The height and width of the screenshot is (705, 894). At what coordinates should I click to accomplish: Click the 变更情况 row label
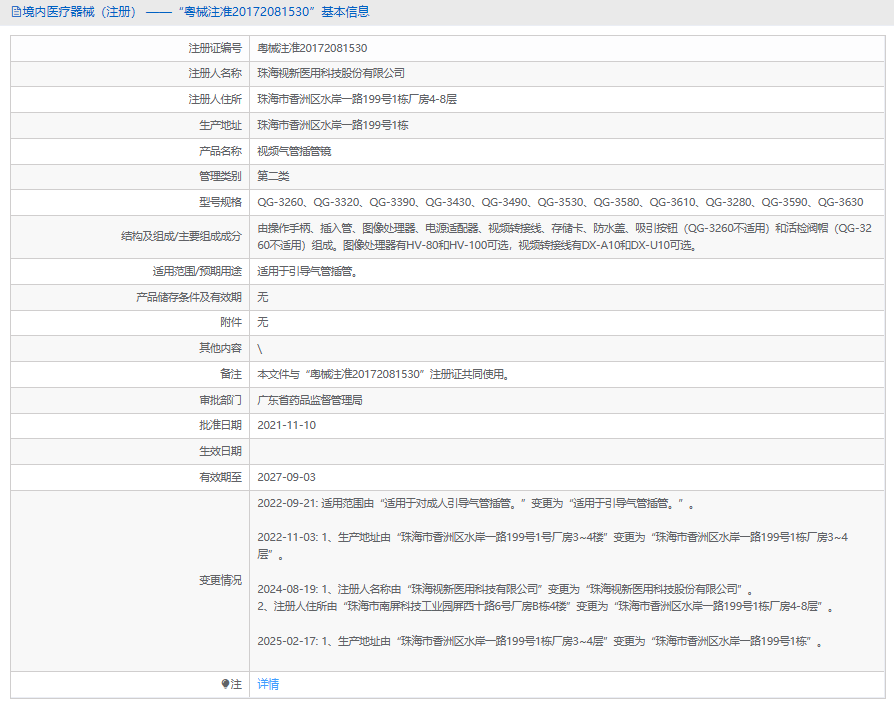coord(220,581)
